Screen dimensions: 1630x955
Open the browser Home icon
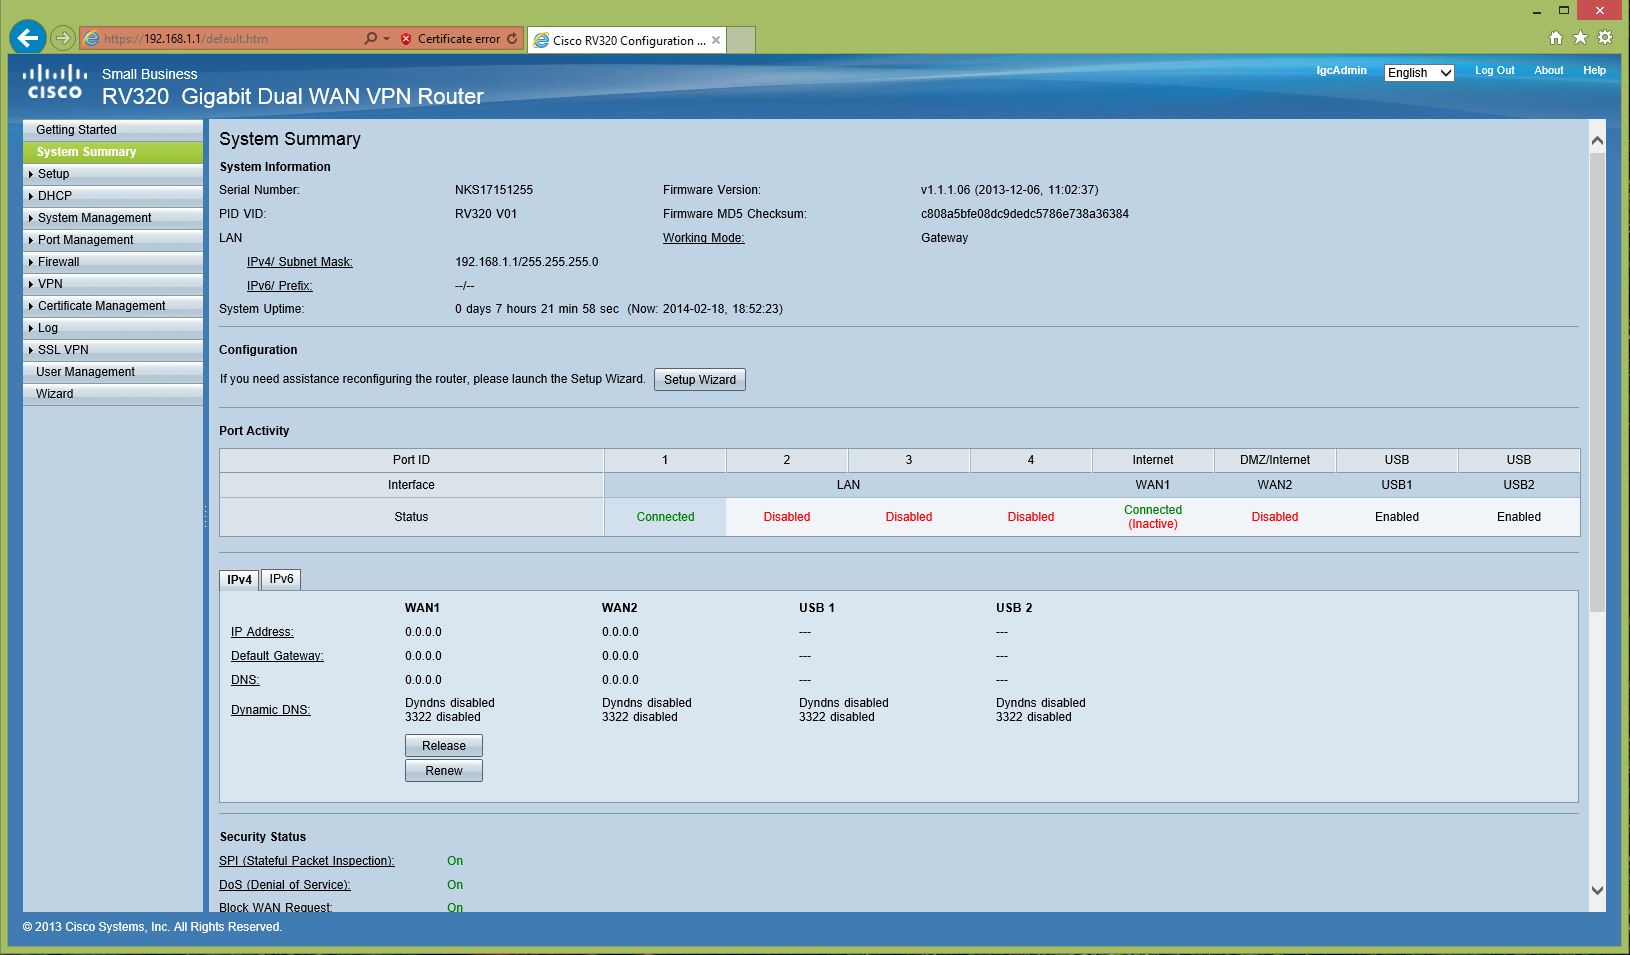click(x=1555, y=38)
